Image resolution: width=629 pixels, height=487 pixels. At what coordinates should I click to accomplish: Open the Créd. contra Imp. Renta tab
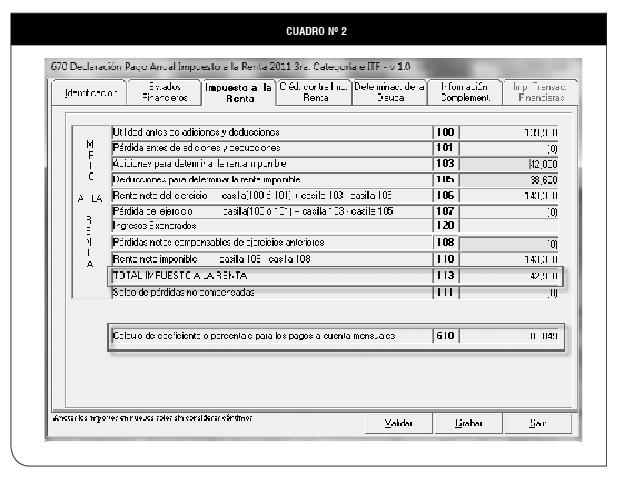click(x=314, y=93)
